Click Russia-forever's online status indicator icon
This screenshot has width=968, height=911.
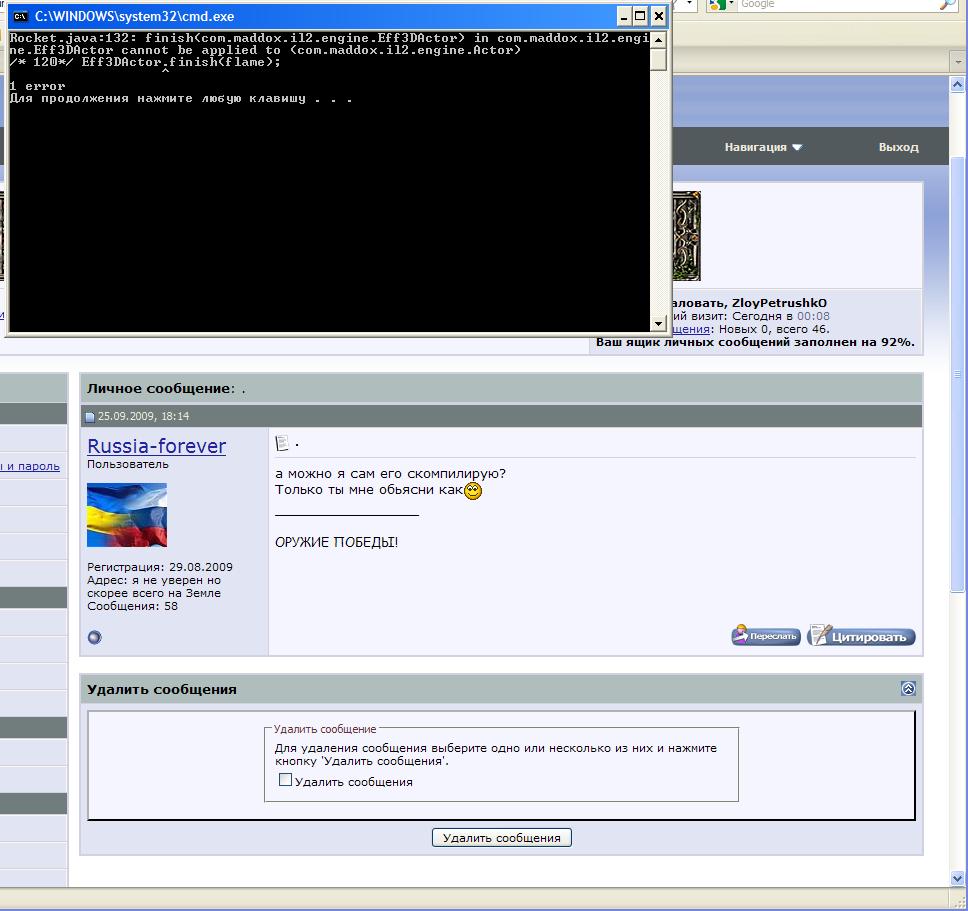94,637
